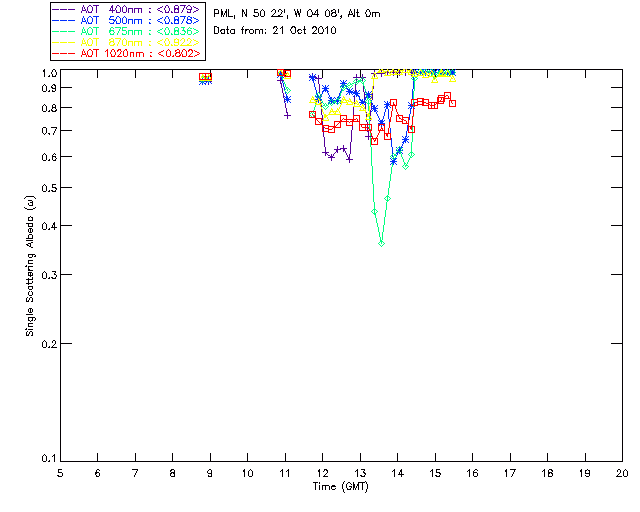640x512 pixels.
Task: Click the 13 hour x-axis label
Action: pos(360,473)
